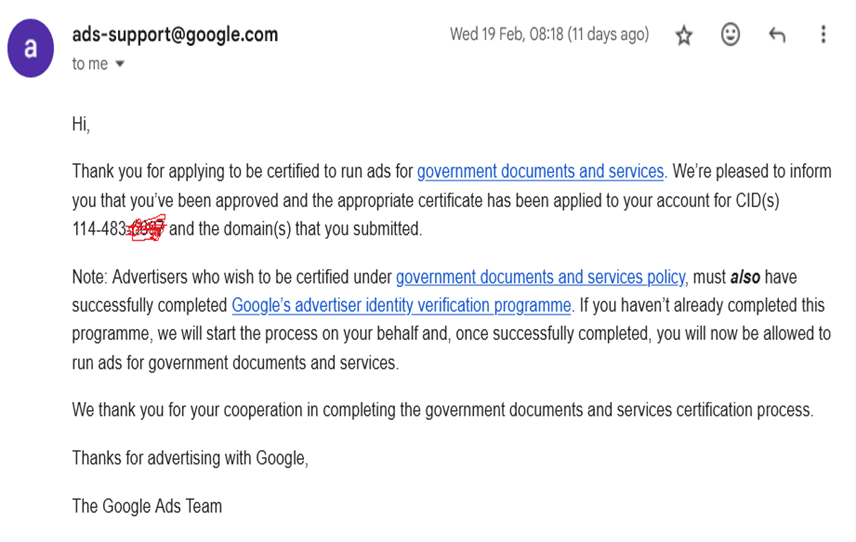Star this email from ads-support

pyautogui.click(x=684, y=36)
